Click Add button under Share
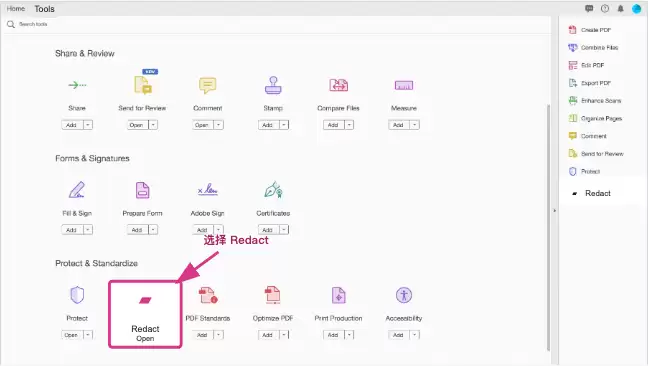 tap(72, 125)
